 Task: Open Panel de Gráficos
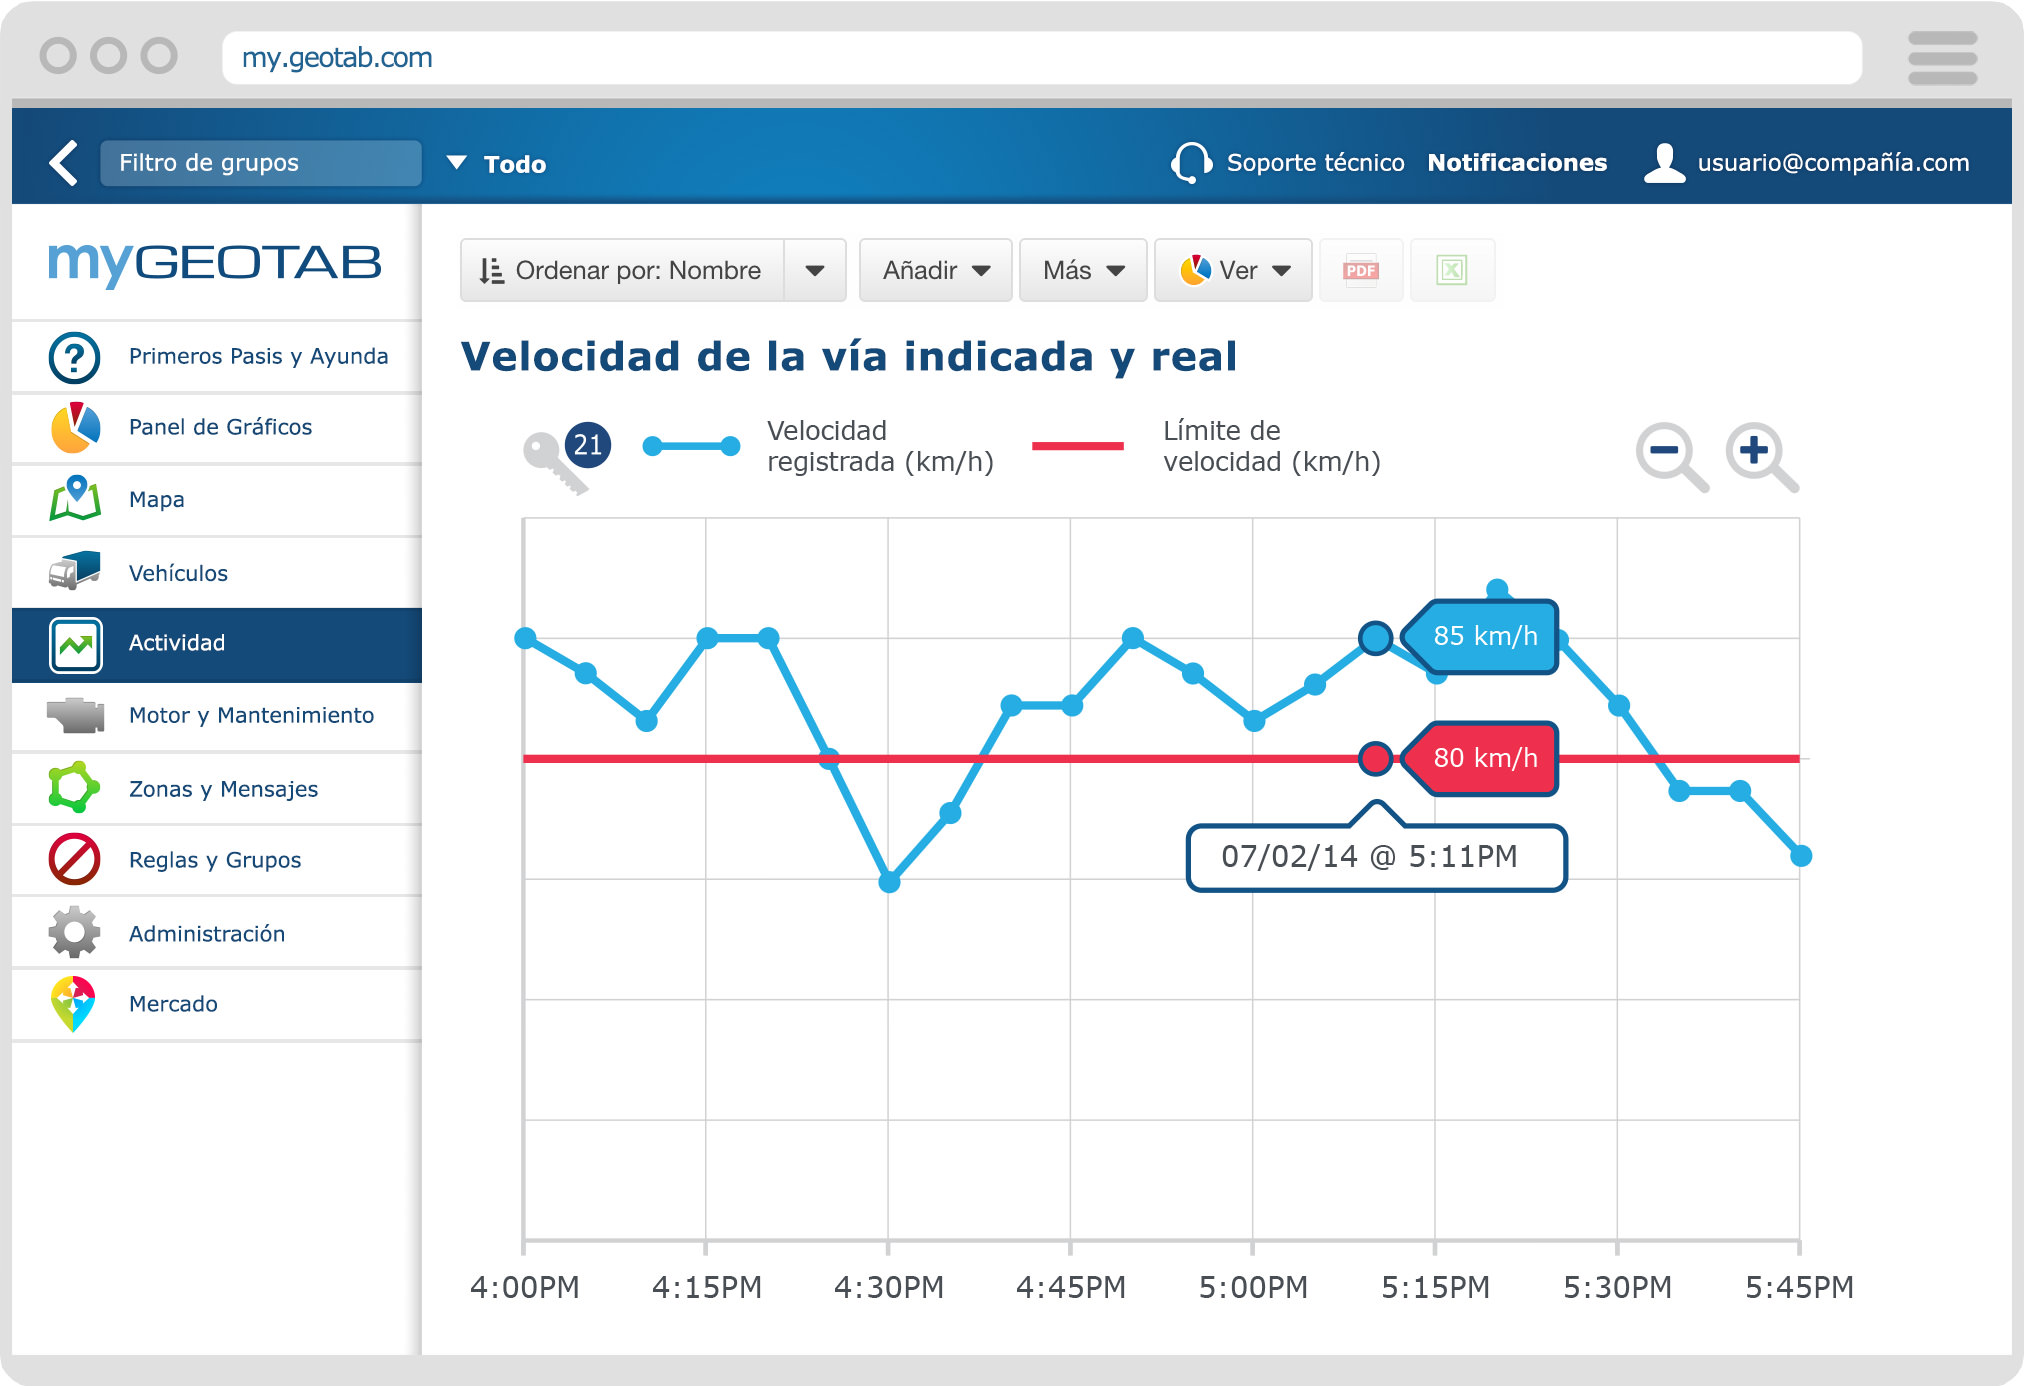(220, 427)
